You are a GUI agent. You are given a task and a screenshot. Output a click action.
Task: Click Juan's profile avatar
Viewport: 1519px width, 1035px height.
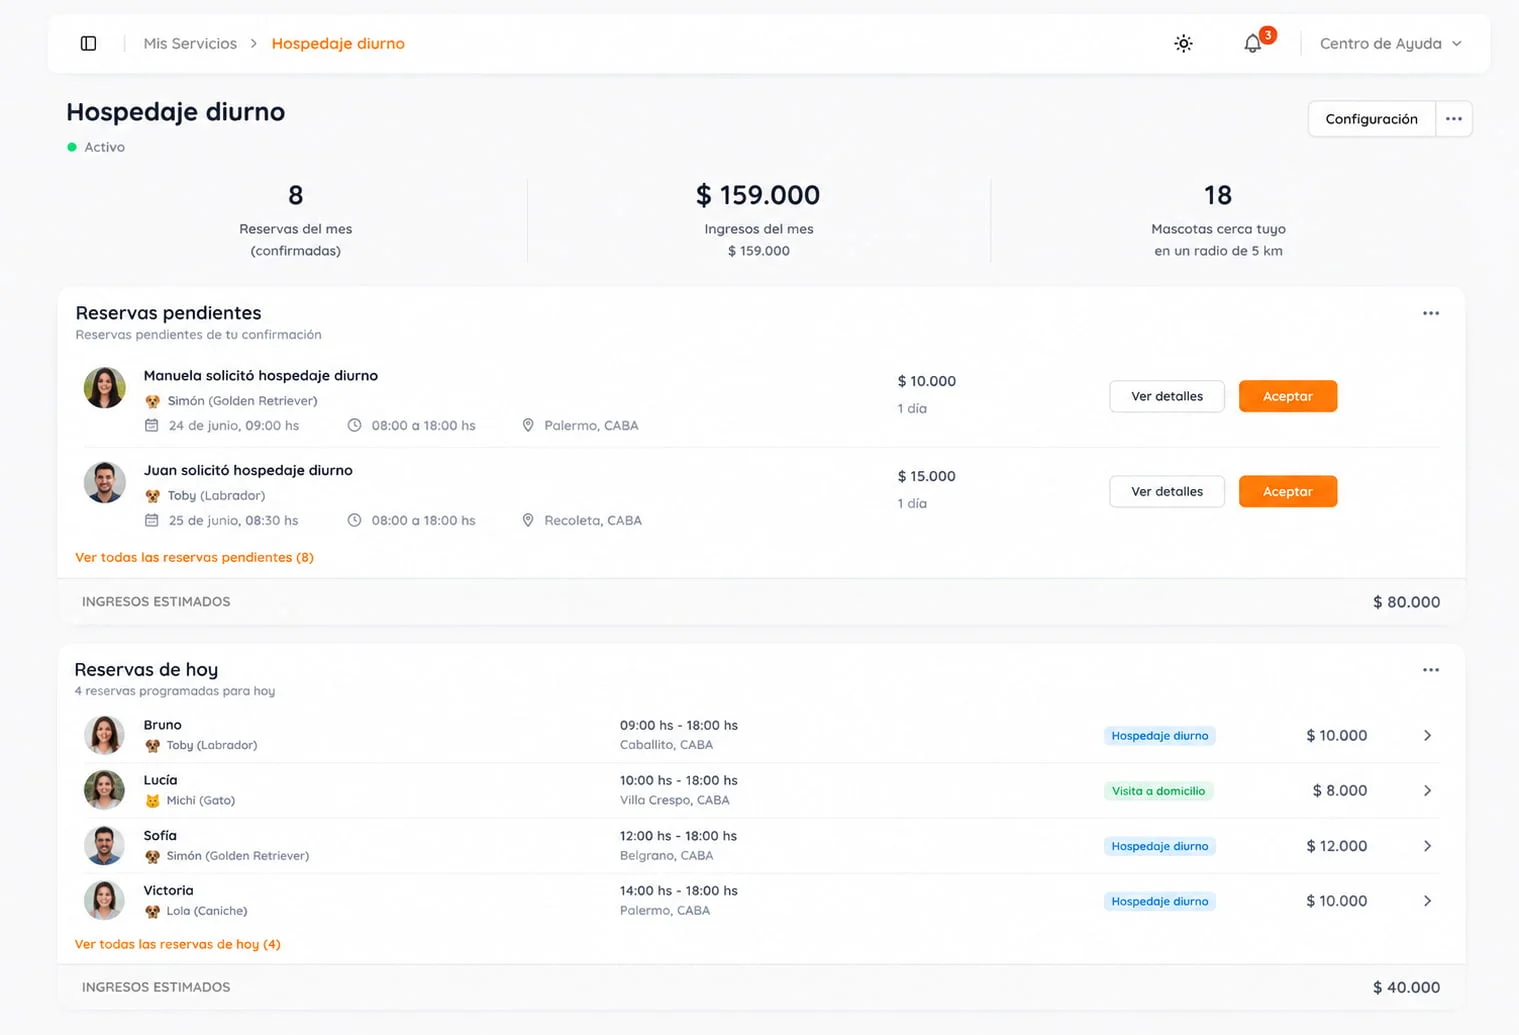tap(105, 483)
